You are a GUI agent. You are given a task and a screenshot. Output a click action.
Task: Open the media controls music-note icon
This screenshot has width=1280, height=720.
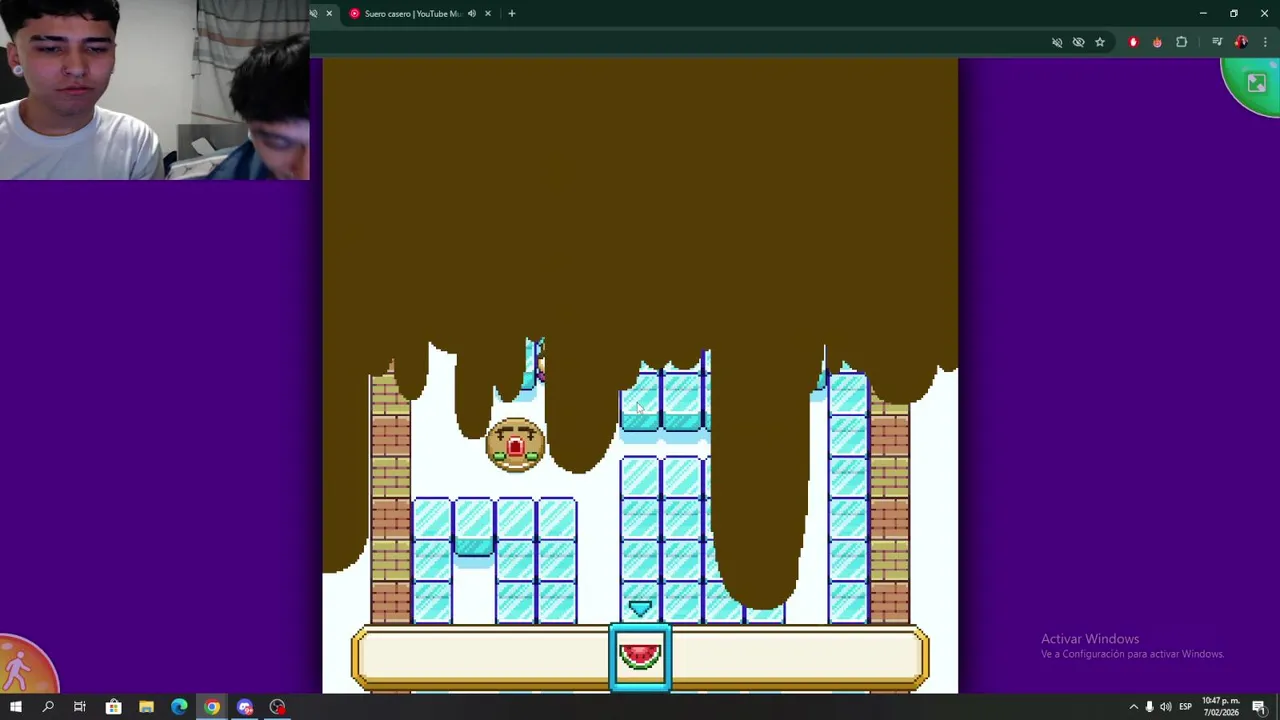coord(1217,42)
